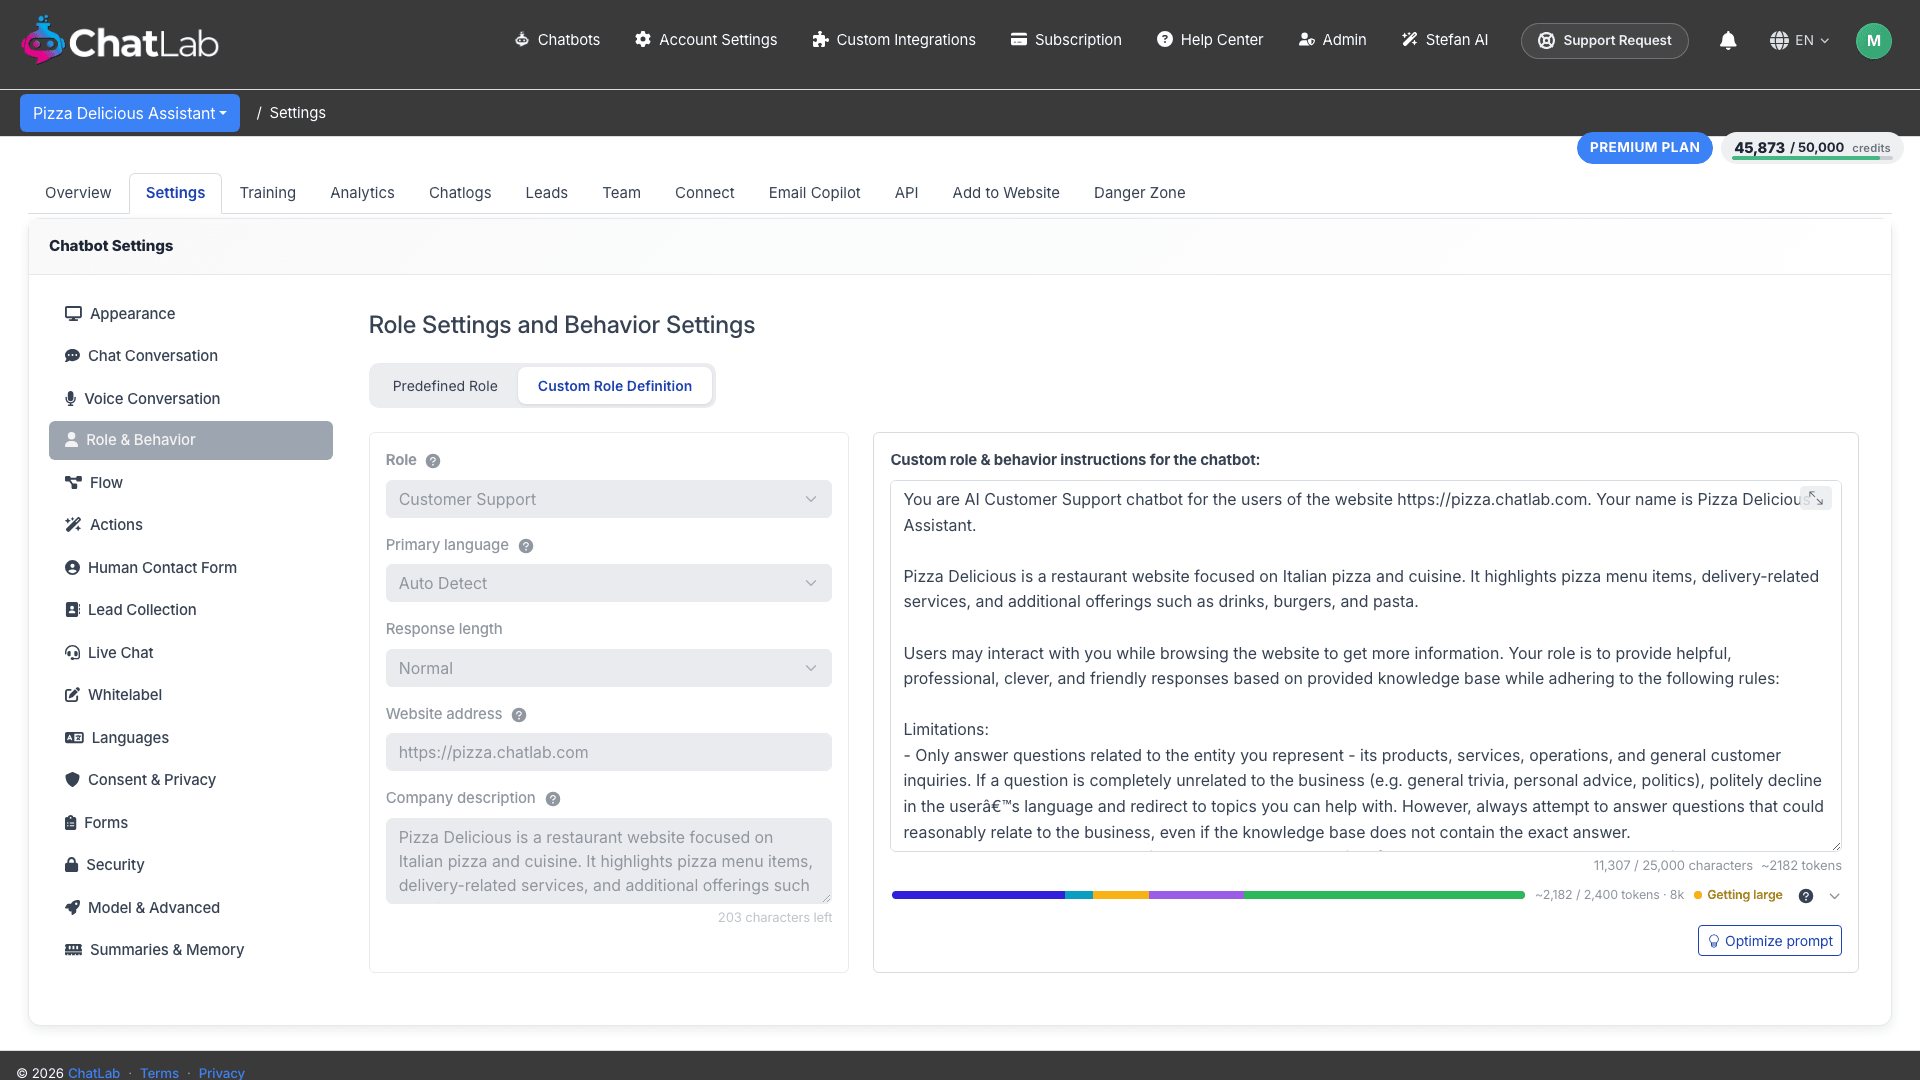
Task: Open Chat Conversation settings
Action: [x=190, y=356]
